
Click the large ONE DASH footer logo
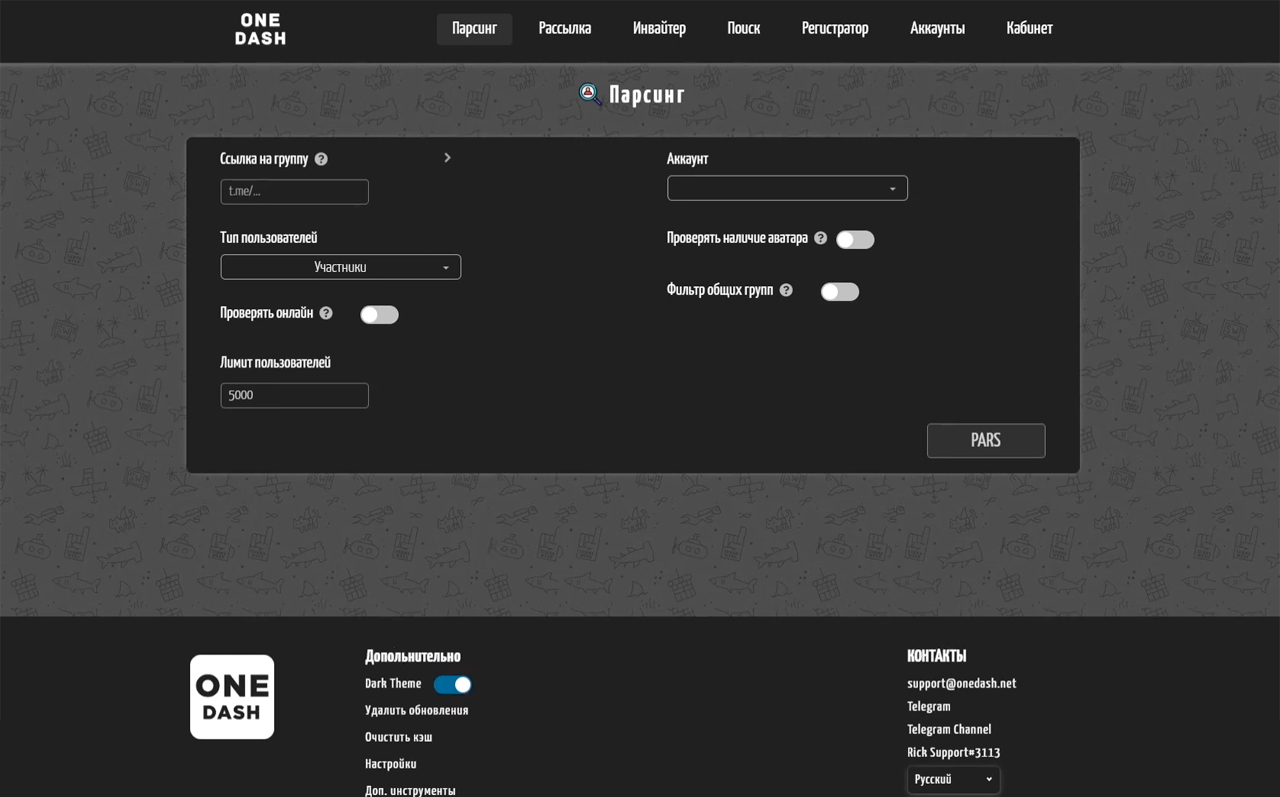point(232,697)
